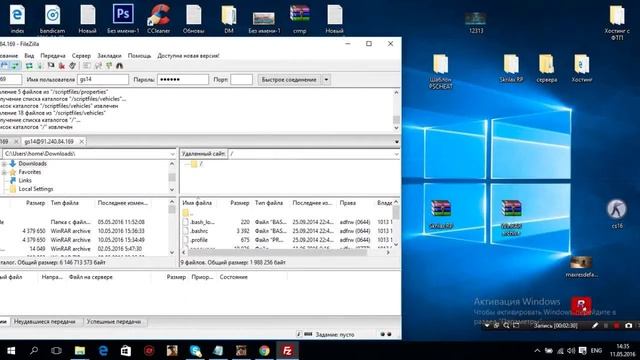Open the сервера desktop folder
Viewport: 640px width, 360px height.
547,68
